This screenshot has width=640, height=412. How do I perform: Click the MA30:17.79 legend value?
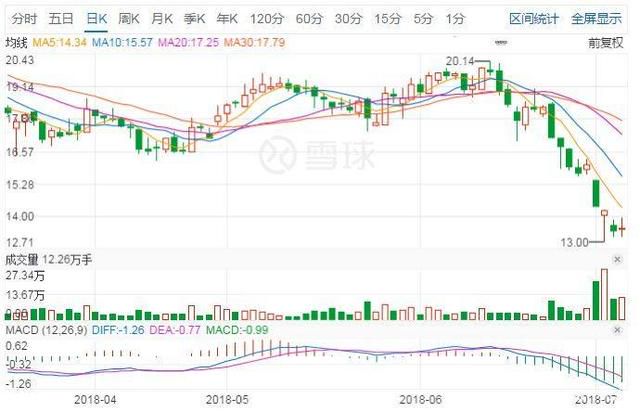[x=255, y=42]
